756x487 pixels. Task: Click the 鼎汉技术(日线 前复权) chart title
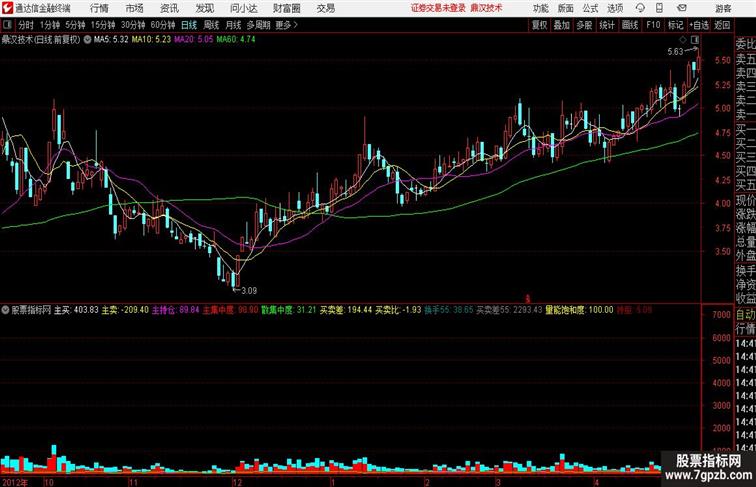[x=40, y=40]
